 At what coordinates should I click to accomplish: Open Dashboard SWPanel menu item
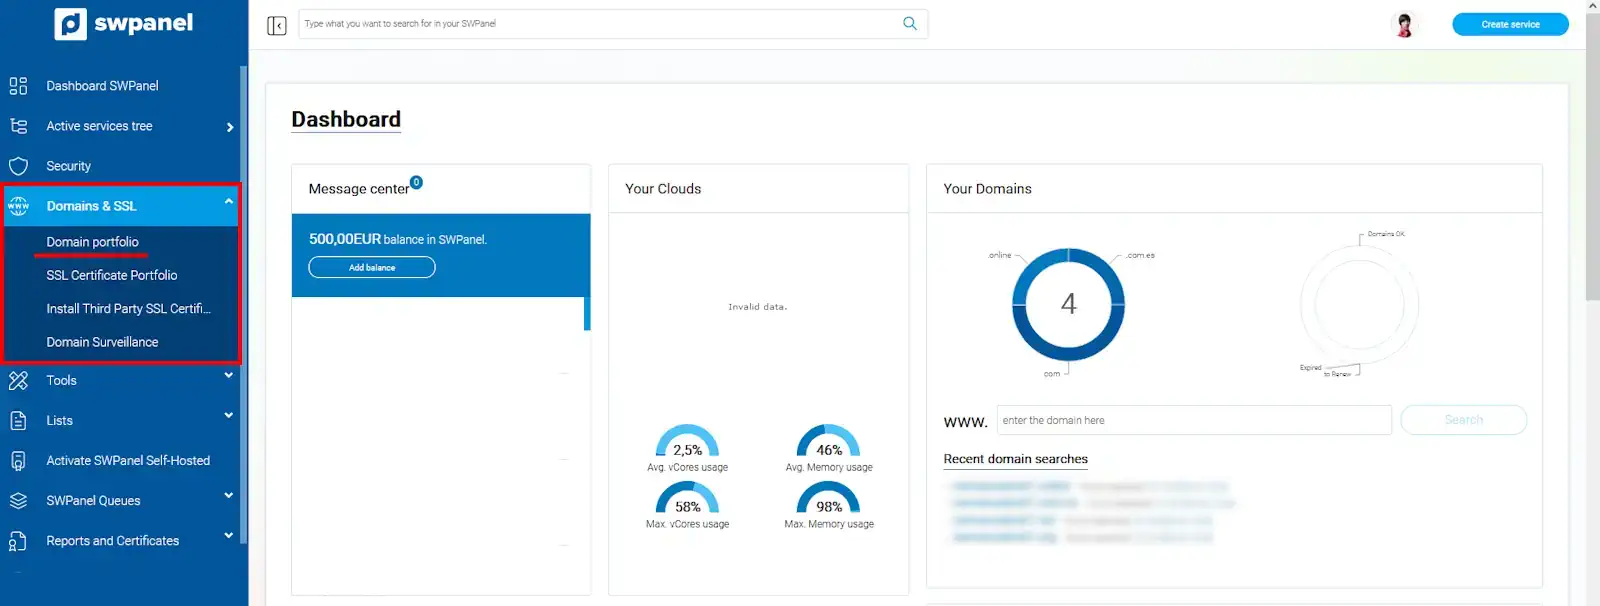(102, 86)
